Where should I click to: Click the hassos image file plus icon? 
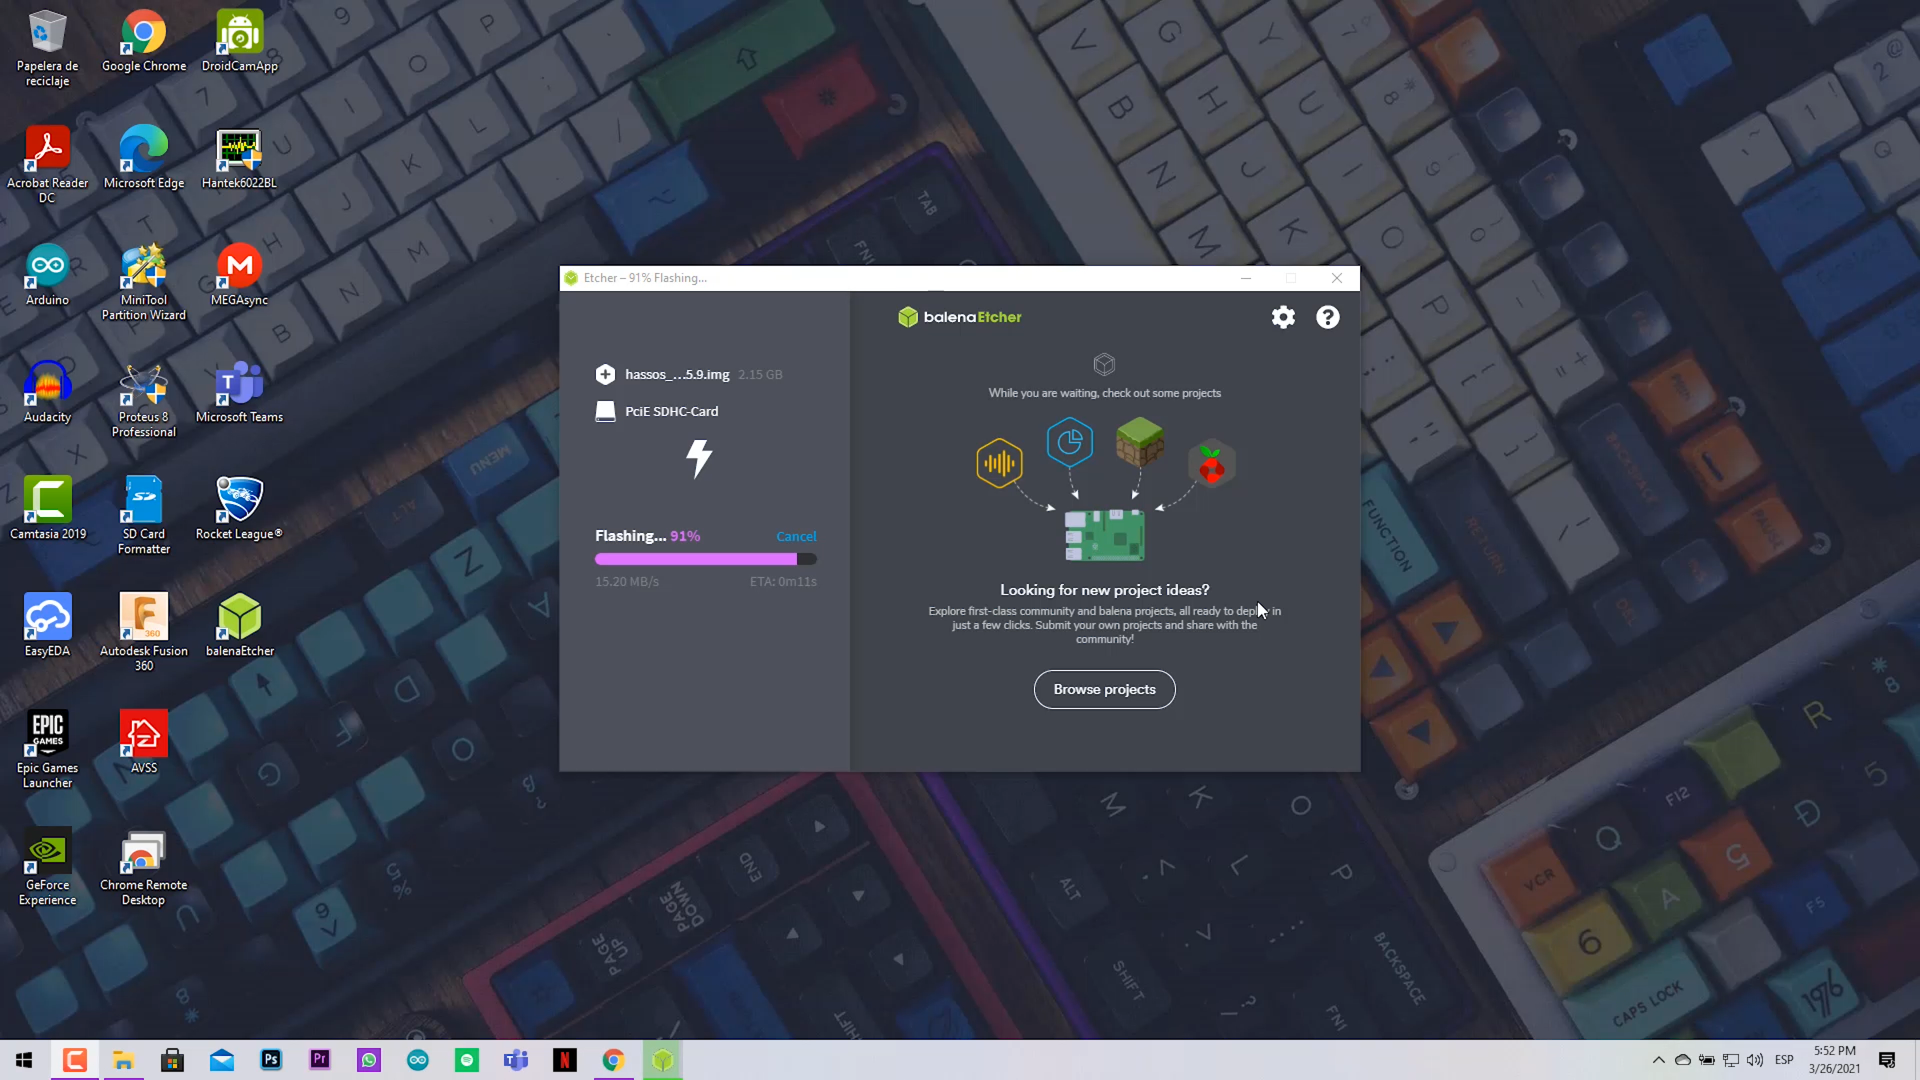(605, 374)
